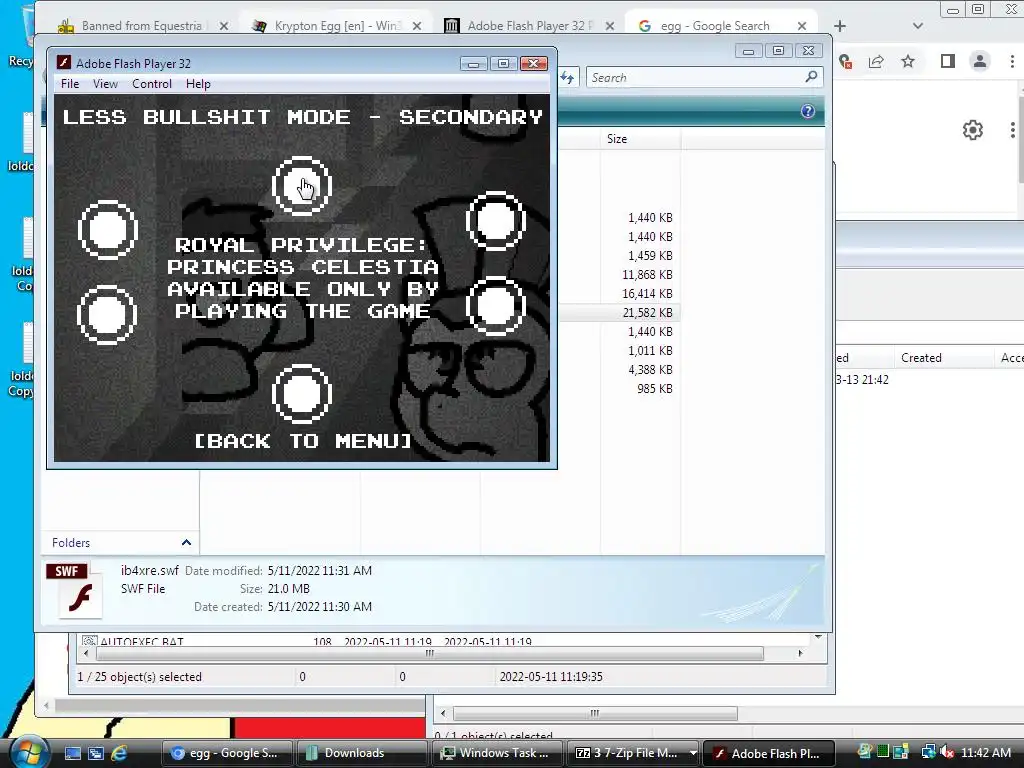Click the ib4xre.swf file name

pyautogui.click(x=150, y=570)
